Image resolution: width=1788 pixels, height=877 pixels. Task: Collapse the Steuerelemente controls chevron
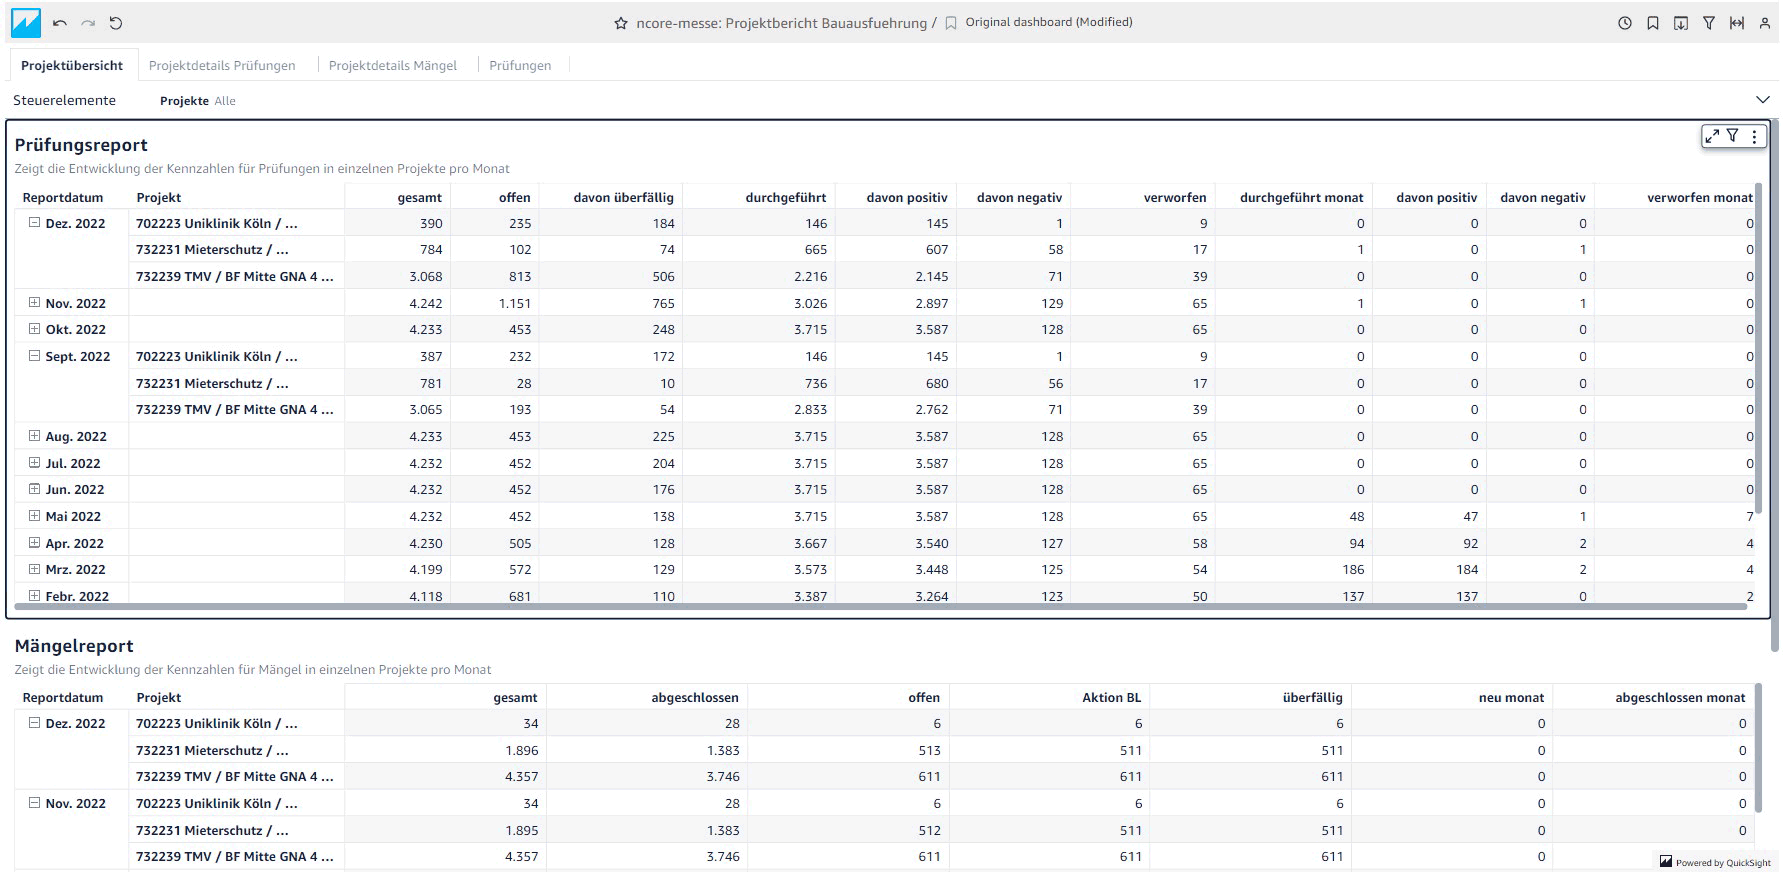(1763, 100)
